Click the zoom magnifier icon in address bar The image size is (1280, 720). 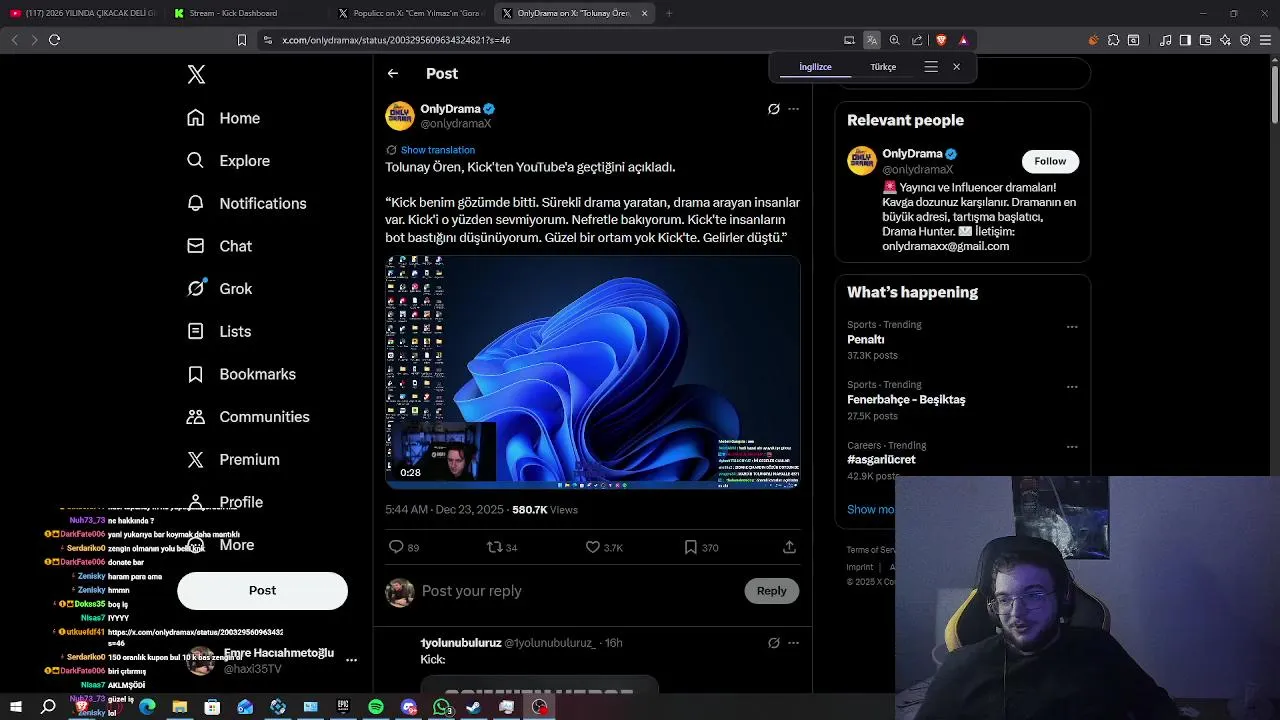895,40
